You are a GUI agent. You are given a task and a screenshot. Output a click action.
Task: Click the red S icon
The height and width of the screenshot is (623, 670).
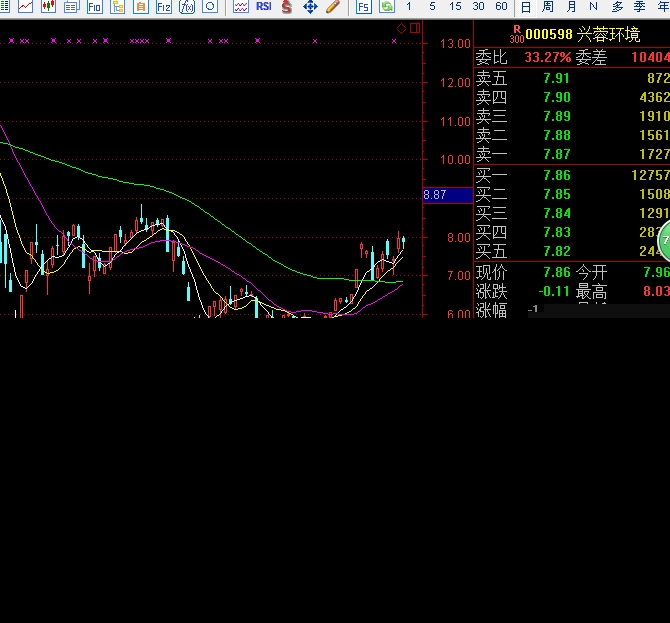287,6
